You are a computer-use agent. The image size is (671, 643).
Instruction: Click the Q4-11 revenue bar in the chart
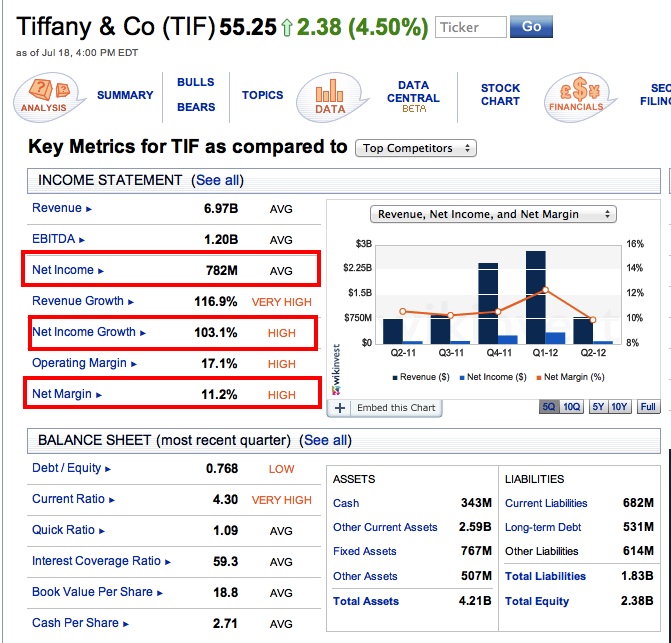pos(488,303)
